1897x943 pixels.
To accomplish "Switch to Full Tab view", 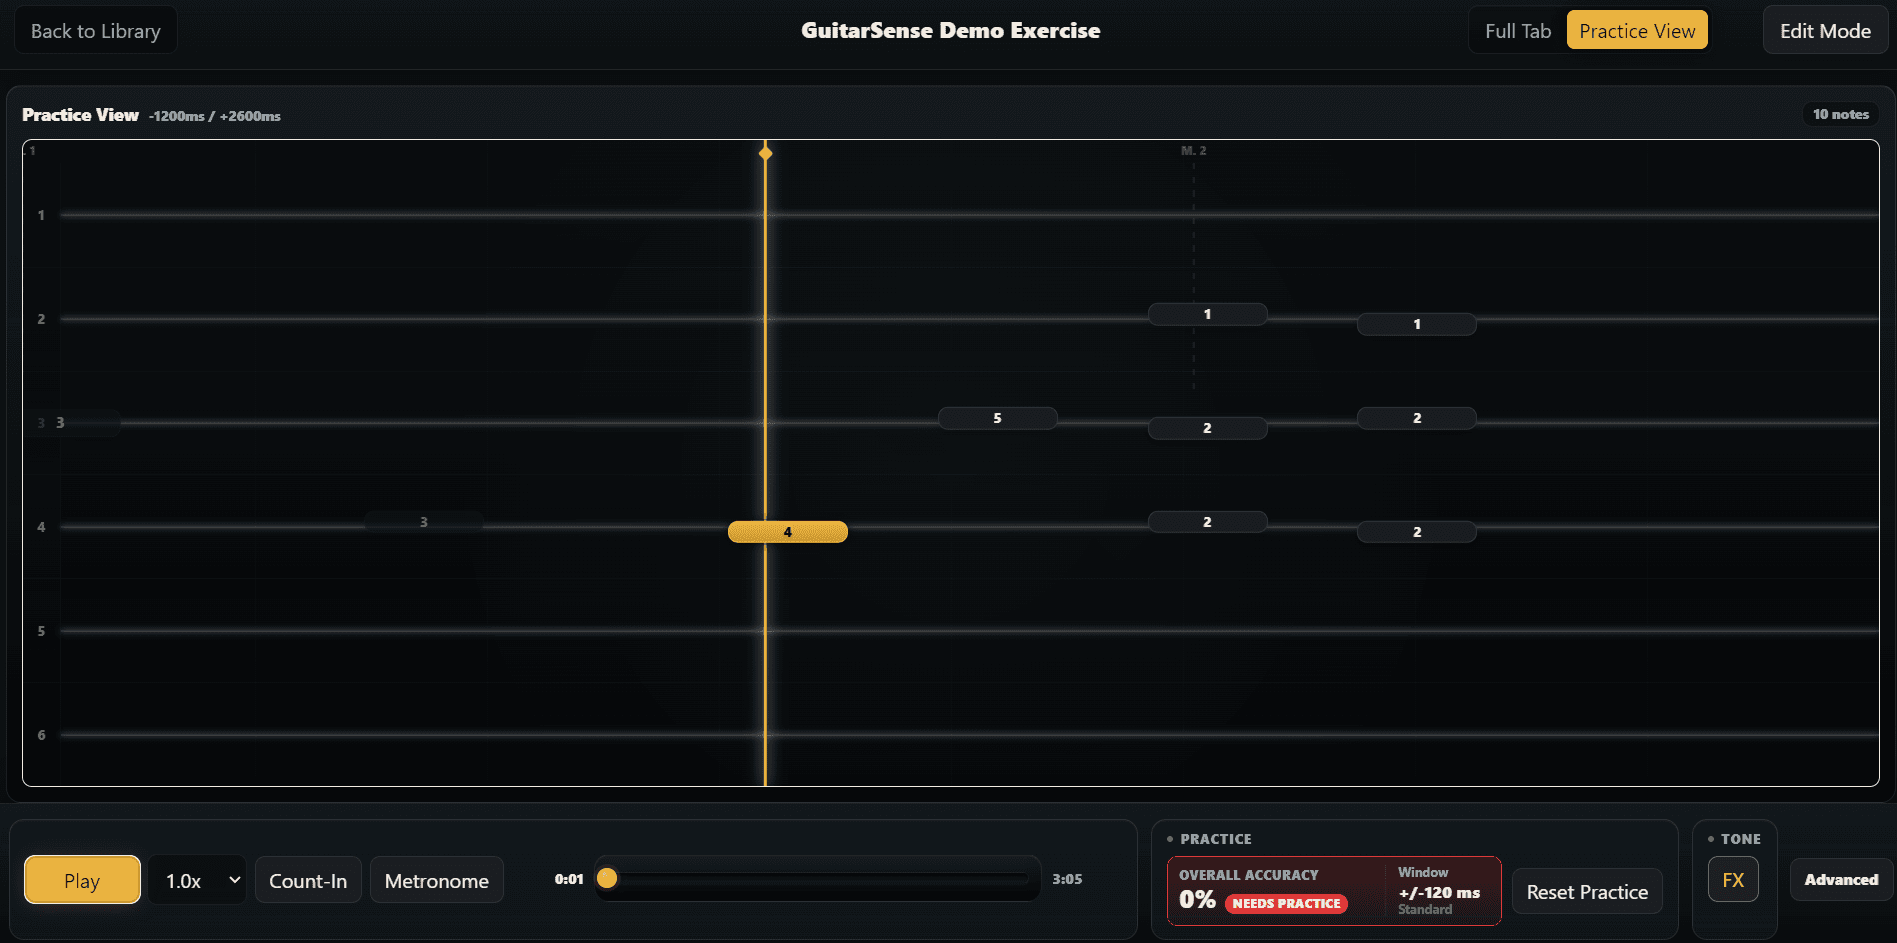I will 1517,31.
